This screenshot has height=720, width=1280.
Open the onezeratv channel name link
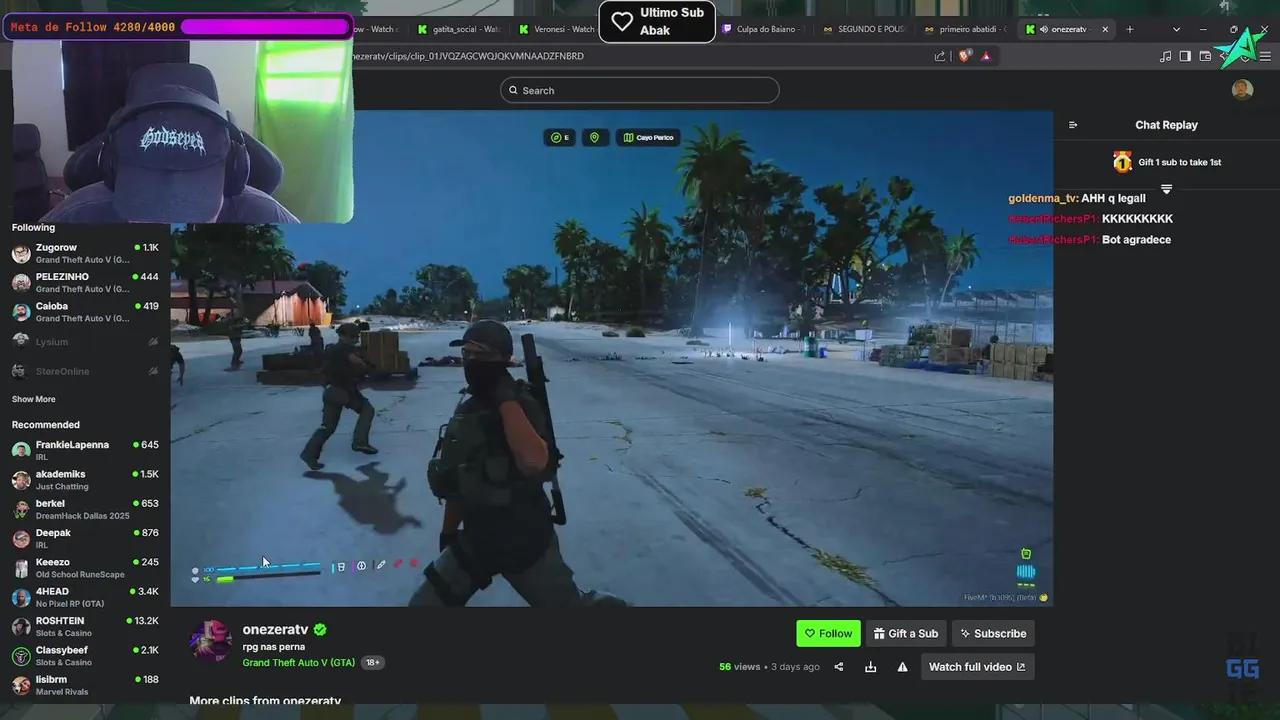(275, 630)
